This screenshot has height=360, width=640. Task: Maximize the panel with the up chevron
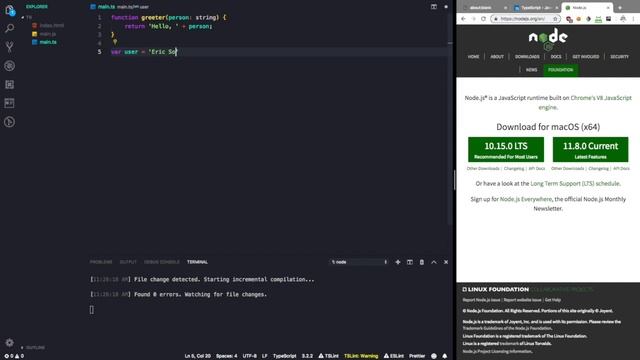[x=433, y=262]
